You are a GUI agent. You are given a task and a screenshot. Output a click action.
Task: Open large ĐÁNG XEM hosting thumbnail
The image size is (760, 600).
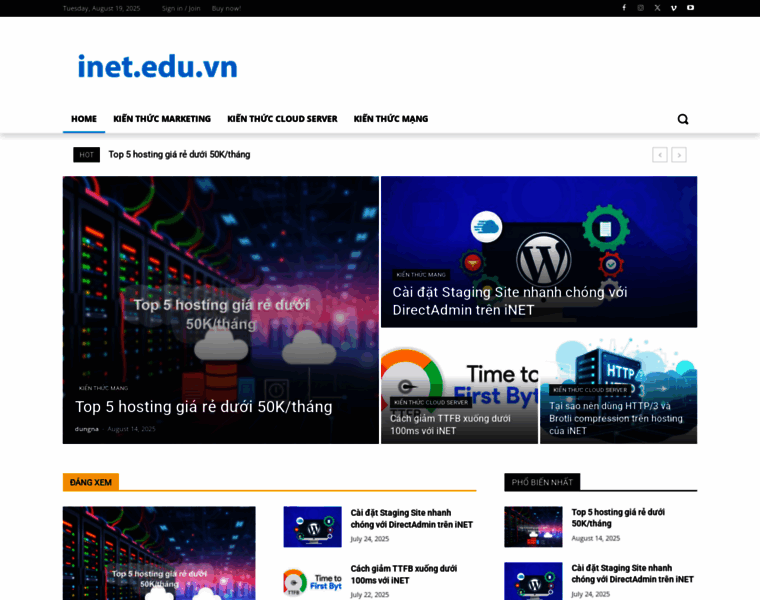159,553
